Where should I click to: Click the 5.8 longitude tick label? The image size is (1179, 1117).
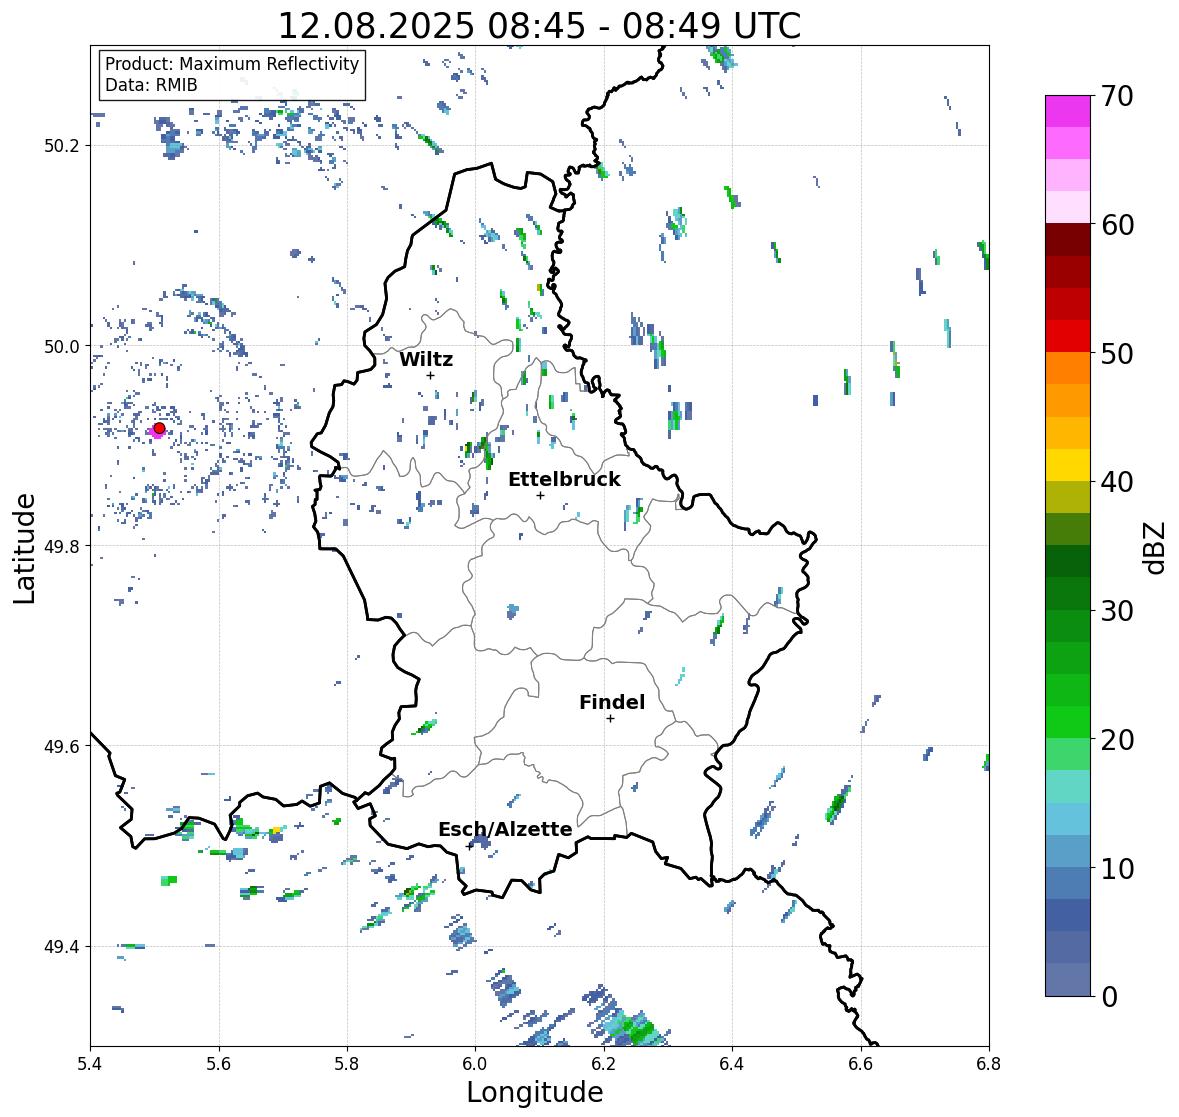(x=347, y=1063)
